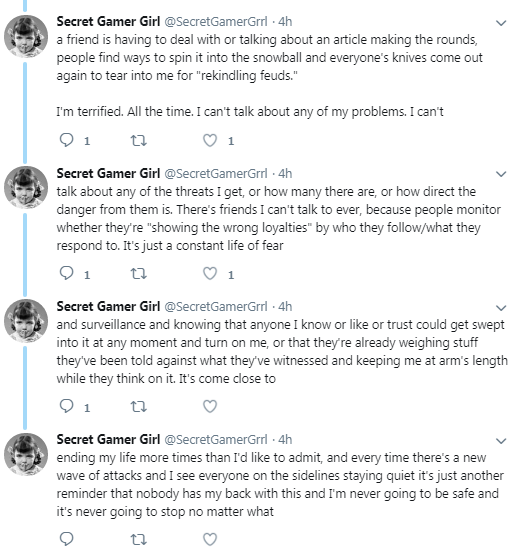Expand more options on second tweet's chevron
Screen dimensions: 517x555
[x=501, y=174]
